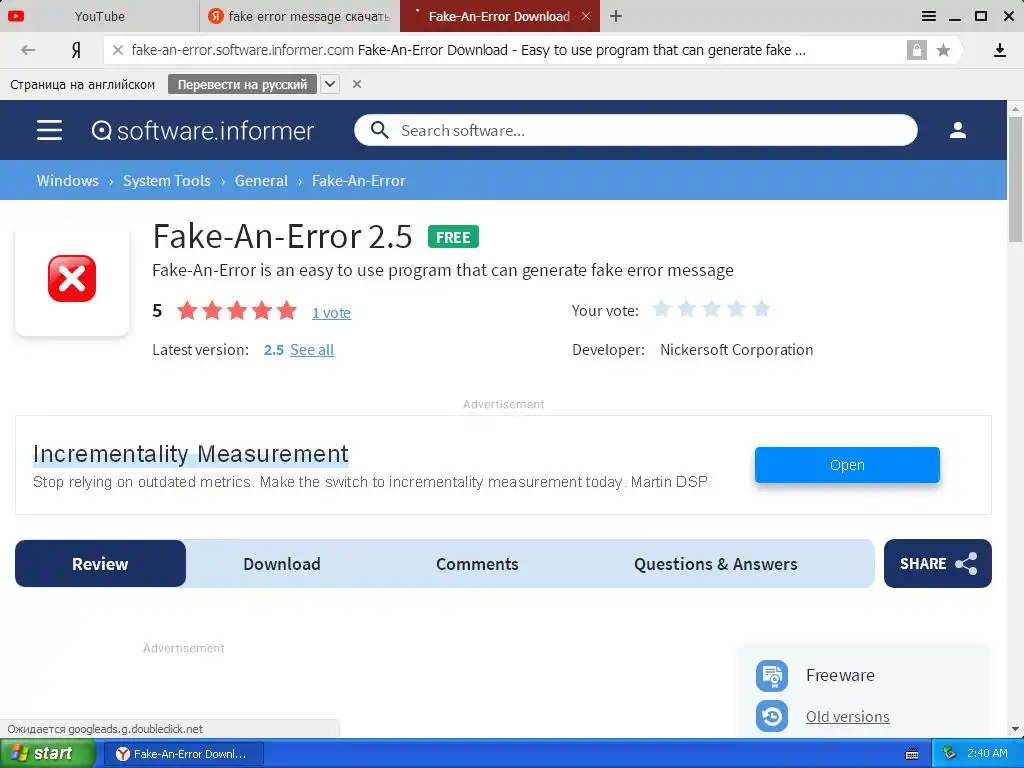Click the software.informer logo

click(x=202, y=131)
